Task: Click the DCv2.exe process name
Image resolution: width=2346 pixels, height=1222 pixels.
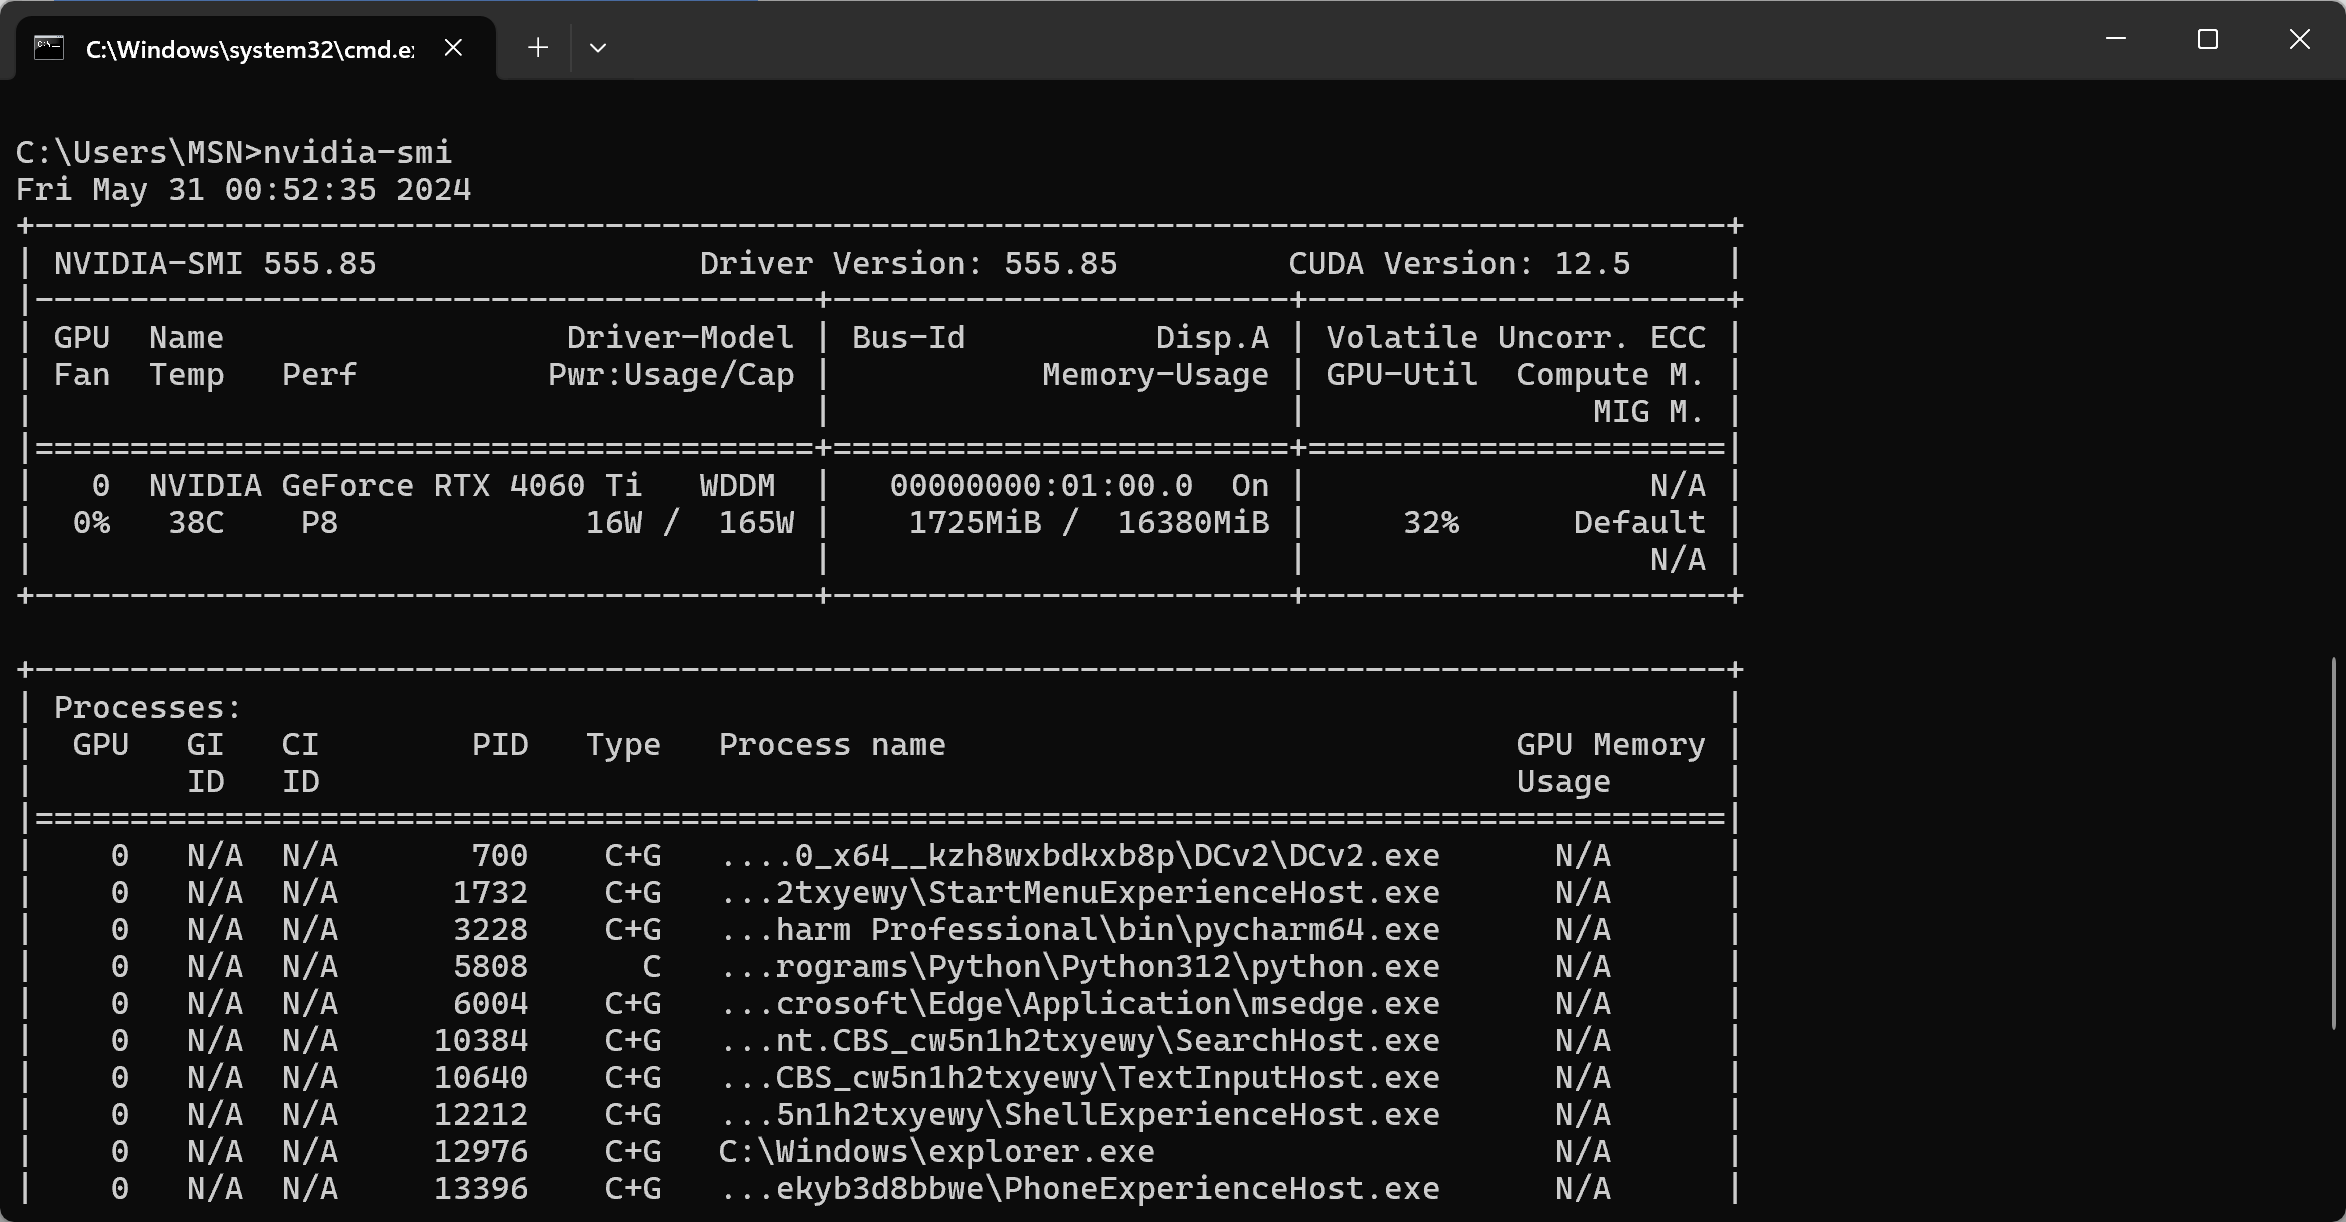Action: 1079,855
